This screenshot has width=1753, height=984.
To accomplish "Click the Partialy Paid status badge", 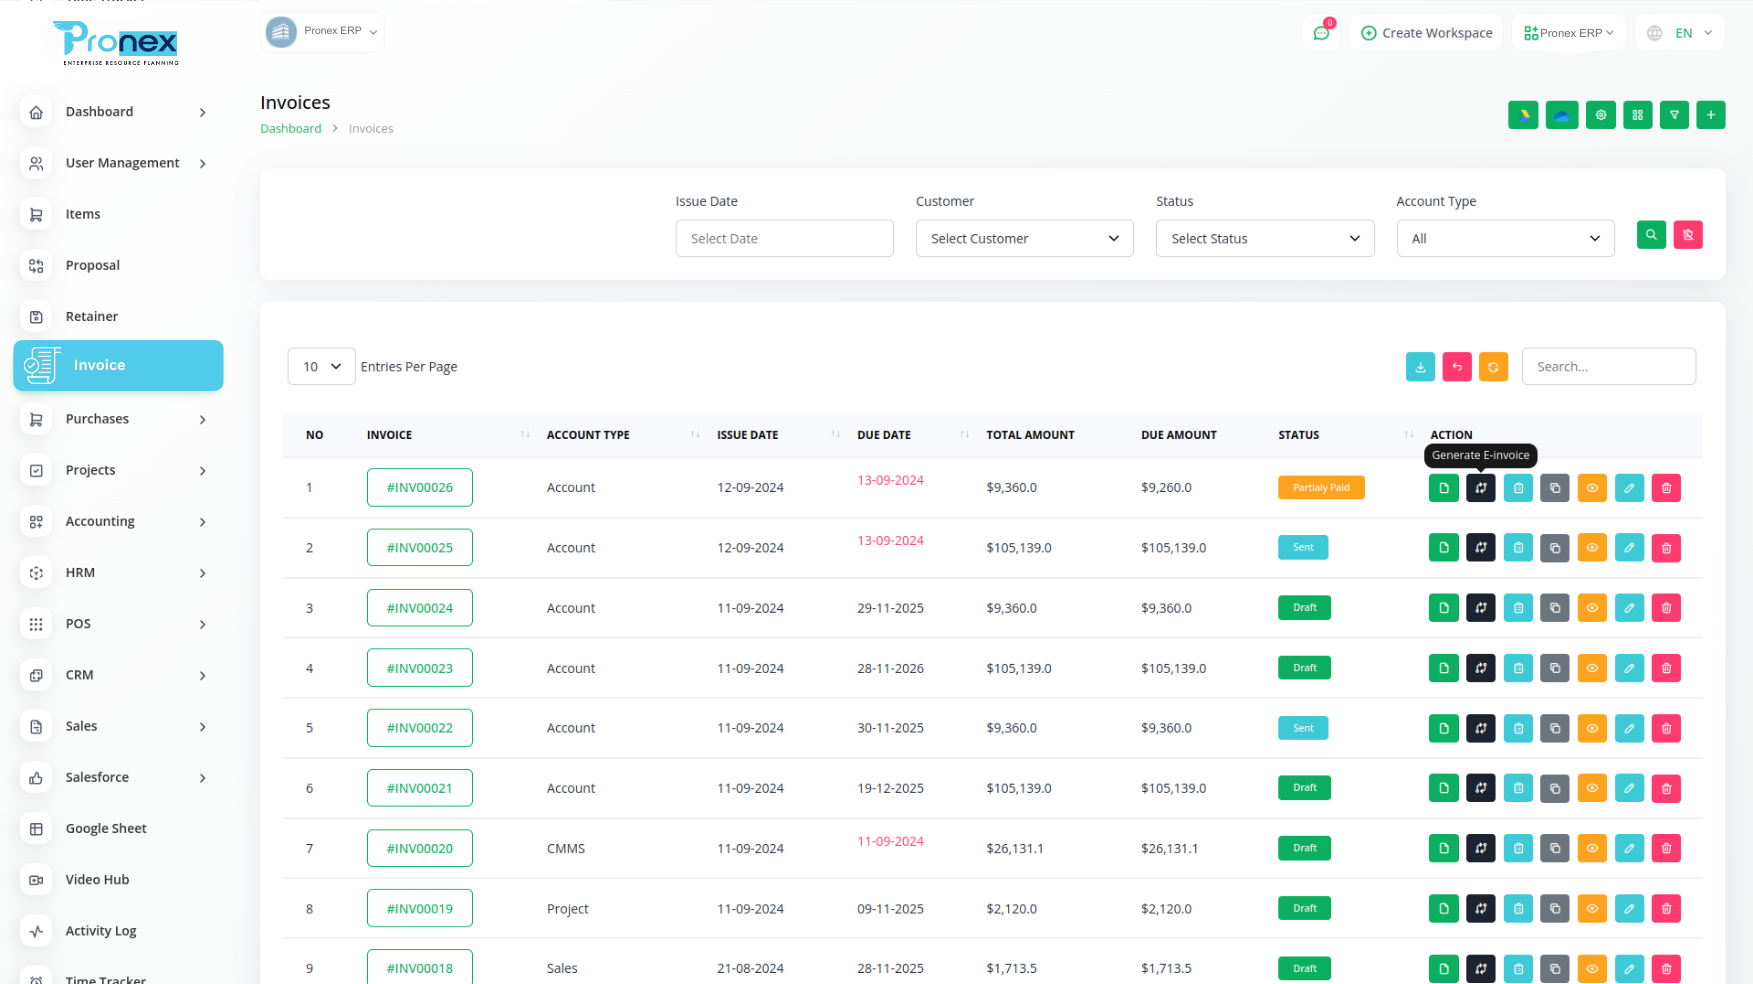I will click(1321, 488).
